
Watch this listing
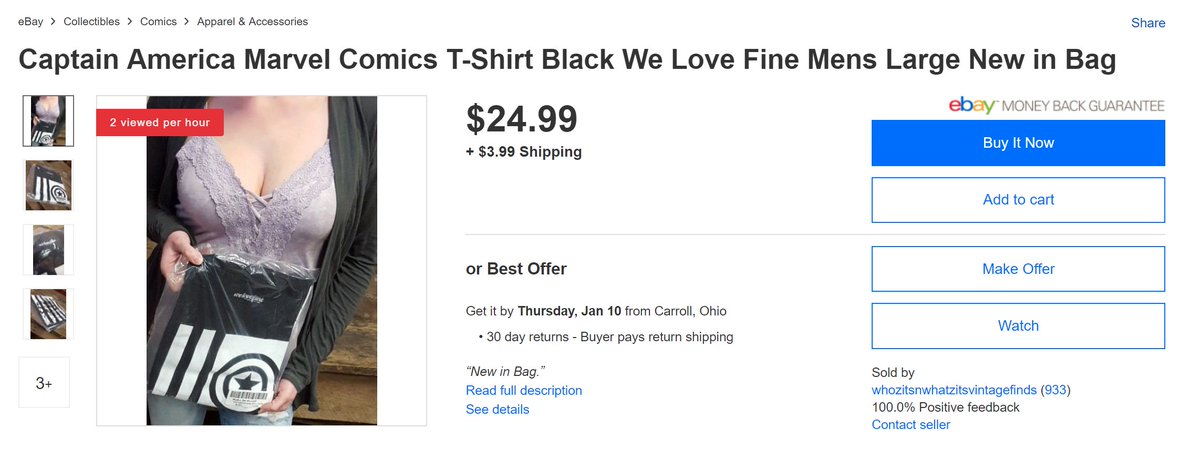tap(1018, 326)
